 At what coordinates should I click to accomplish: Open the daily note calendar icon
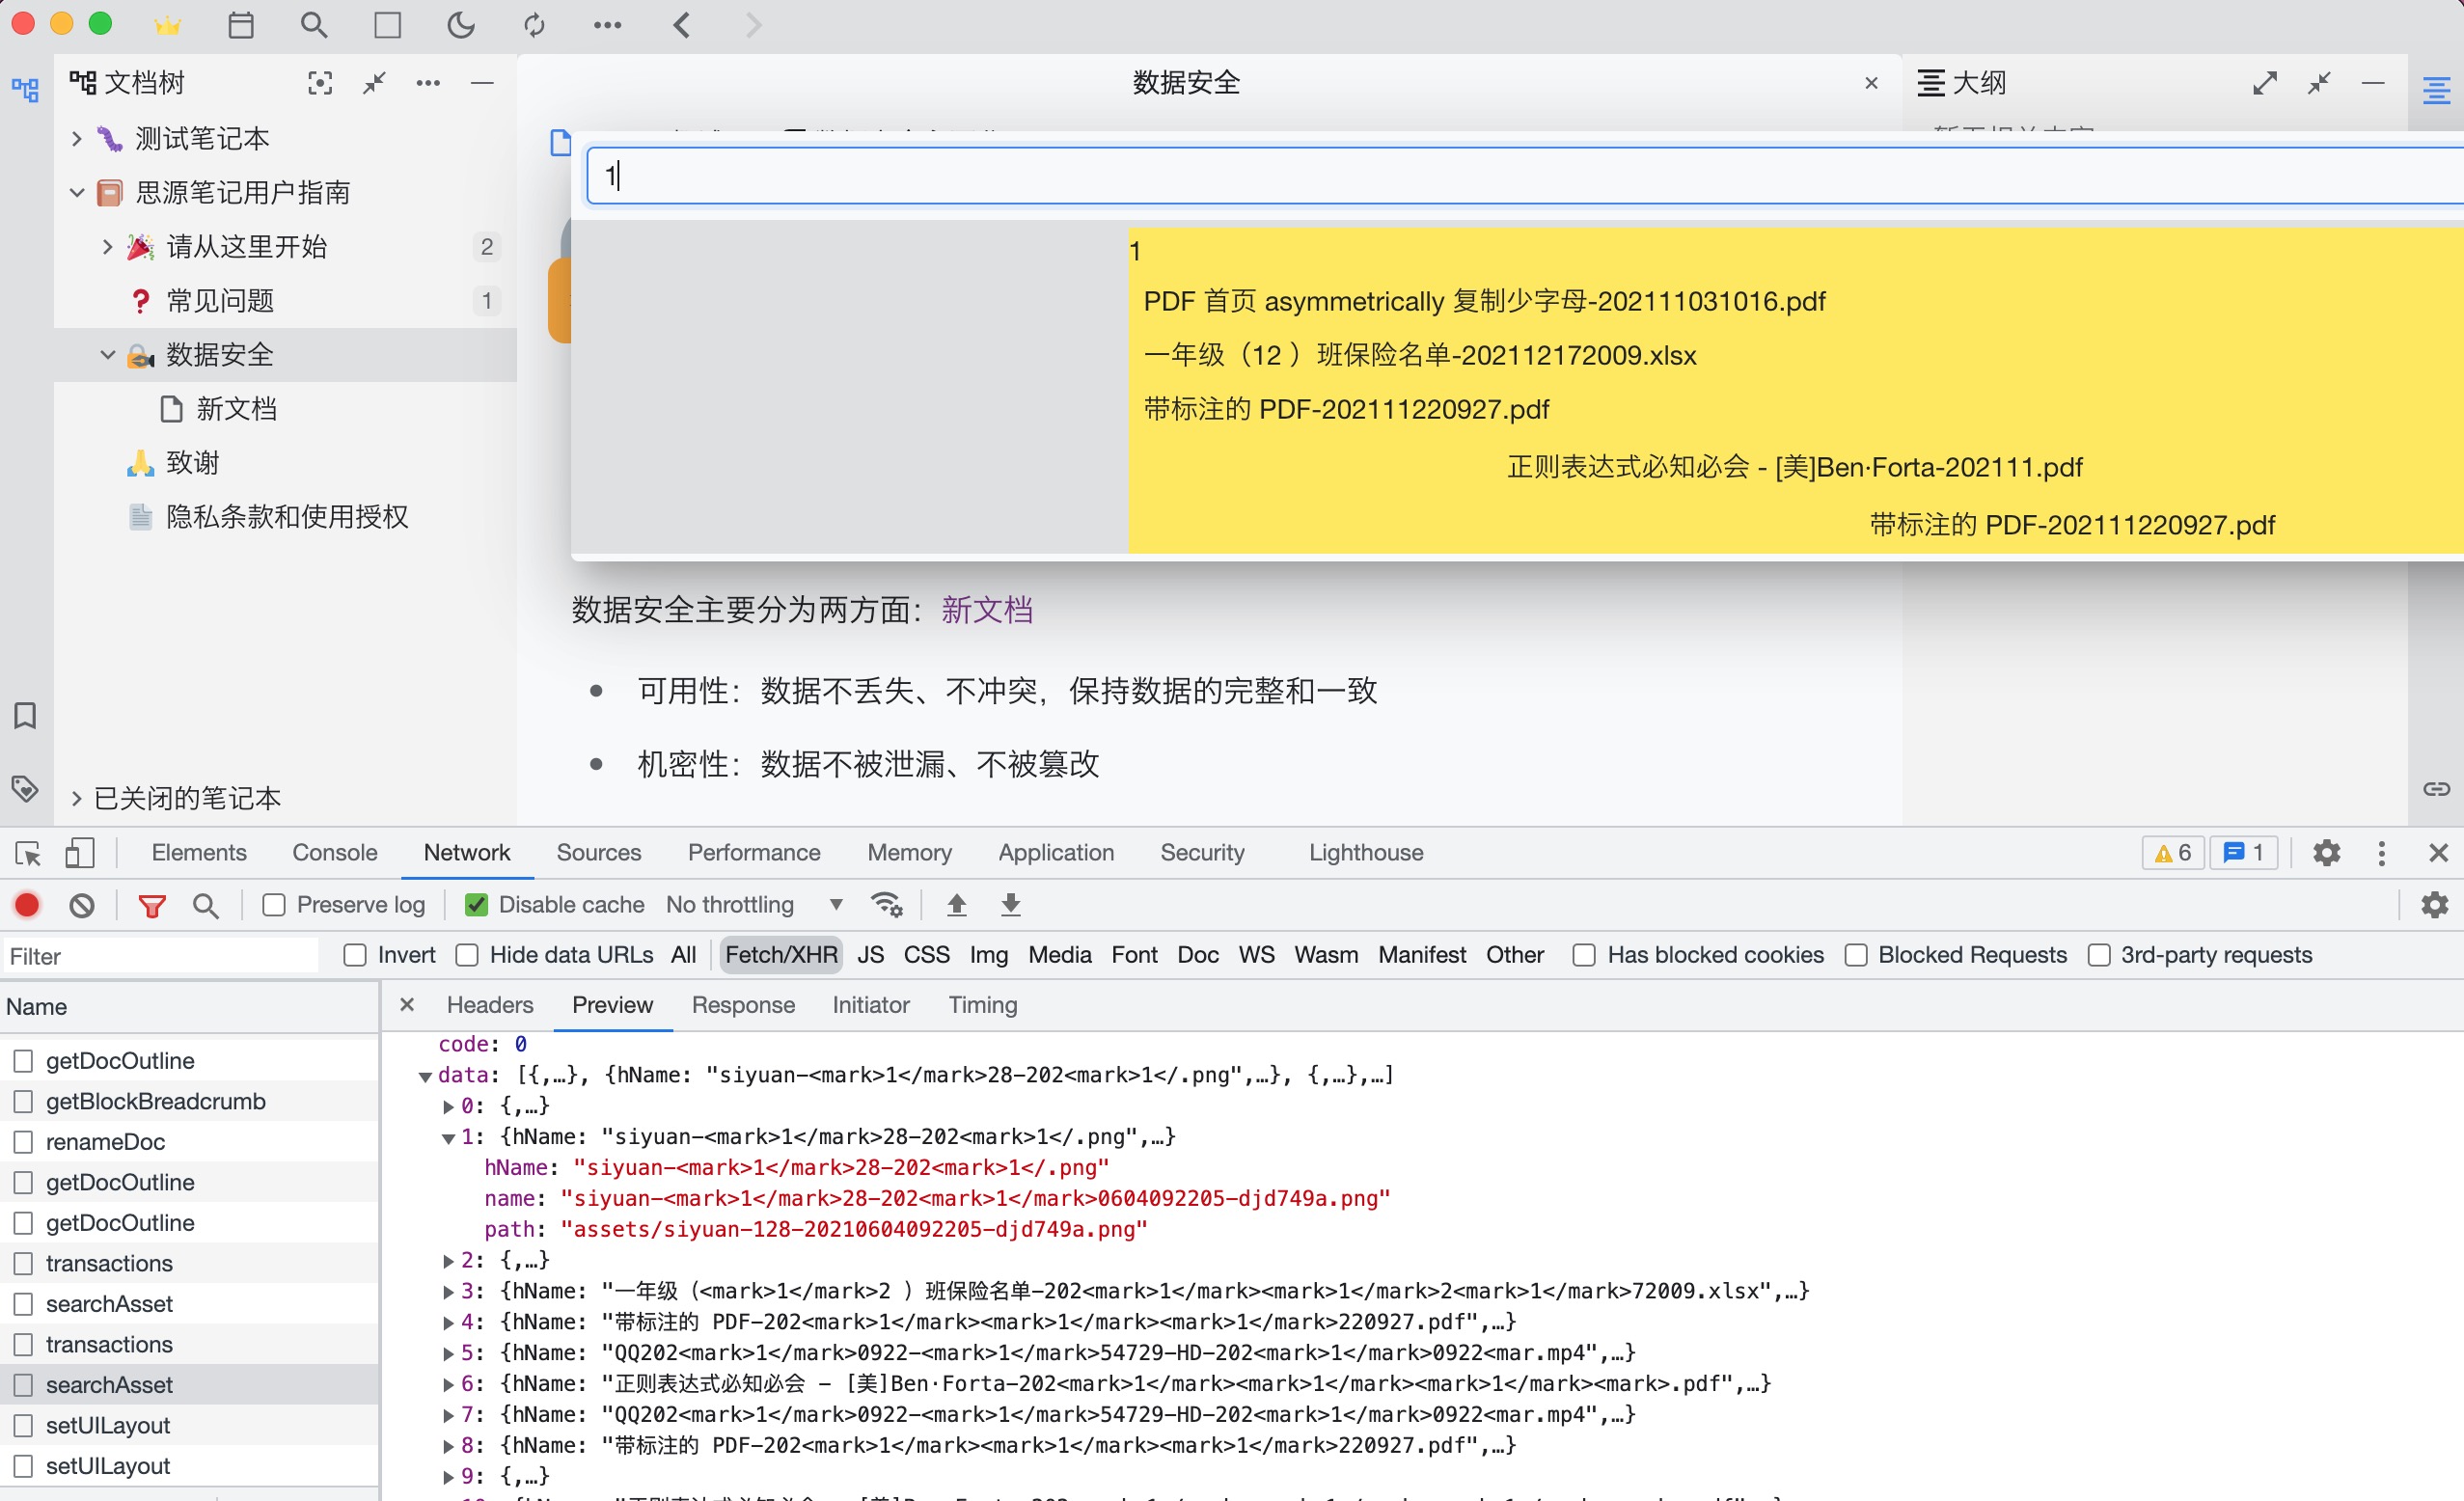241,25
